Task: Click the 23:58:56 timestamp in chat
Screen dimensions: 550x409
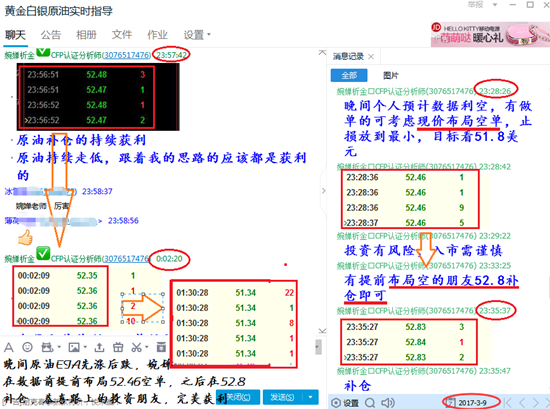Action: [x=123, y=221]
